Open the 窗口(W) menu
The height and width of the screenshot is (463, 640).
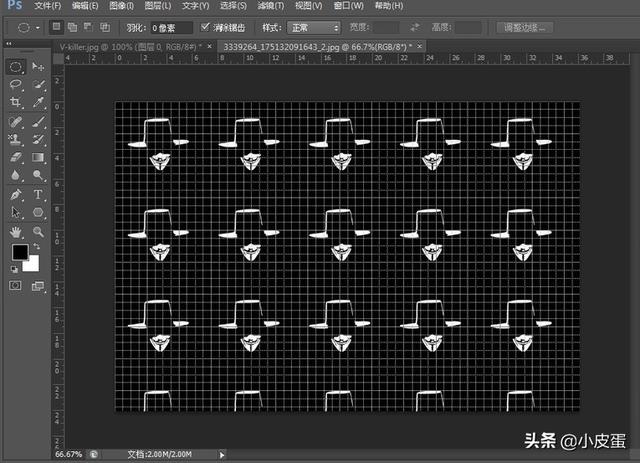click(x=348, y=6)
